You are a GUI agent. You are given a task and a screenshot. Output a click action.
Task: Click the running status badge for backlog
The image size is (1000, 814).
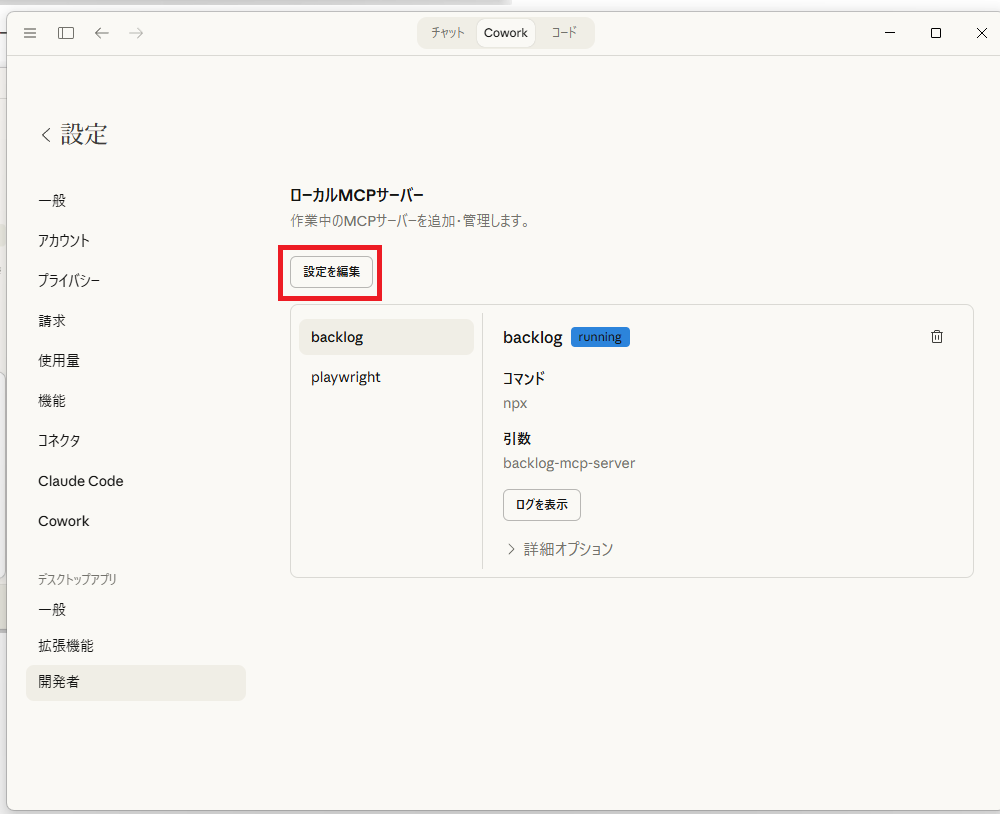coord(600,337)
